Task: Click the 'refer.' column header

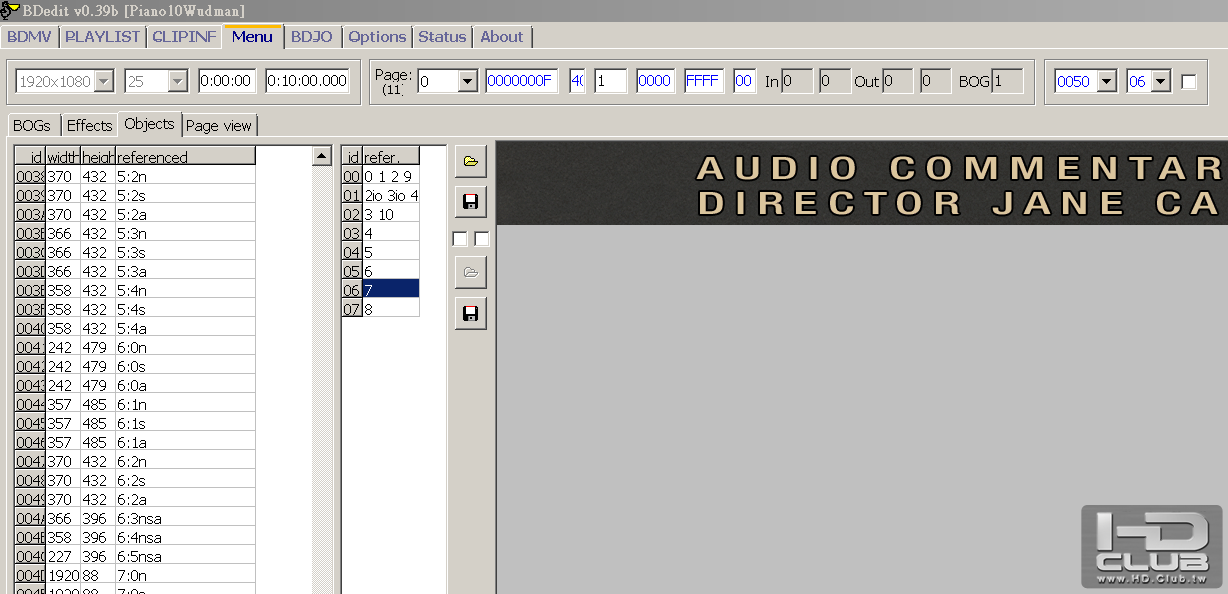Action: [x=391, y=157]
